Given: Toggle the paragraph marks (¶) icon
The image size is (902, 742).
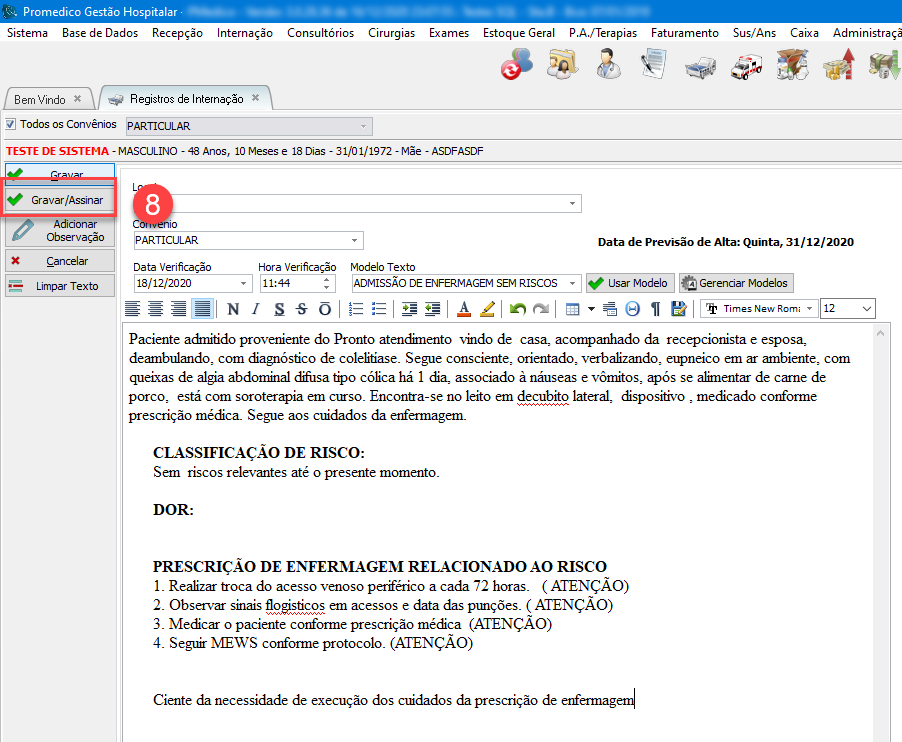Looking at the screenshot, I should [656, 309].
